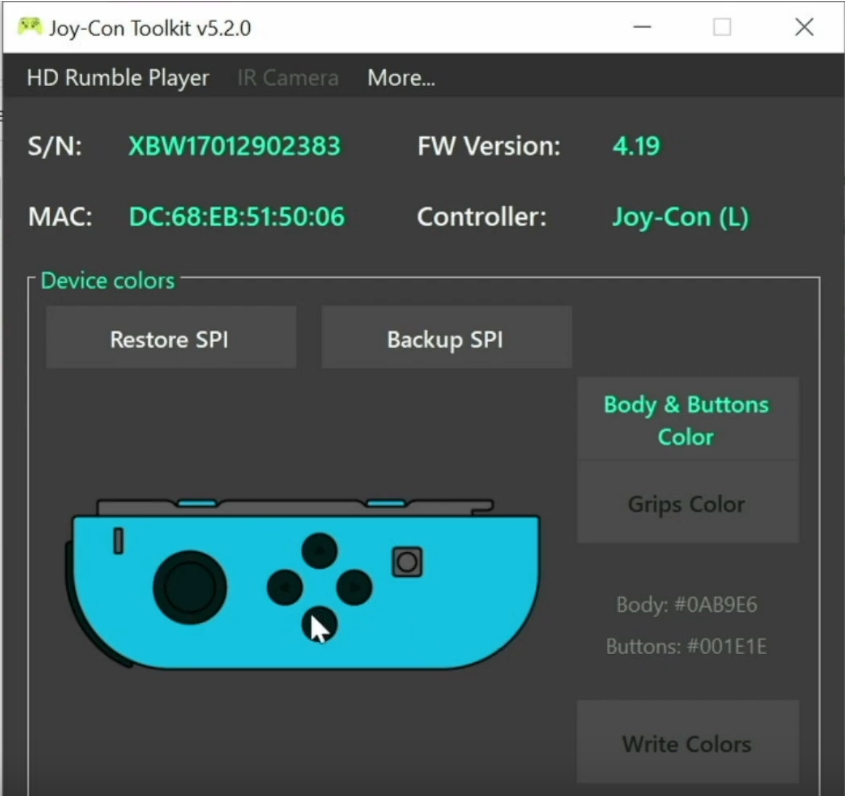Click the Grips Color button

click(688, 503)
